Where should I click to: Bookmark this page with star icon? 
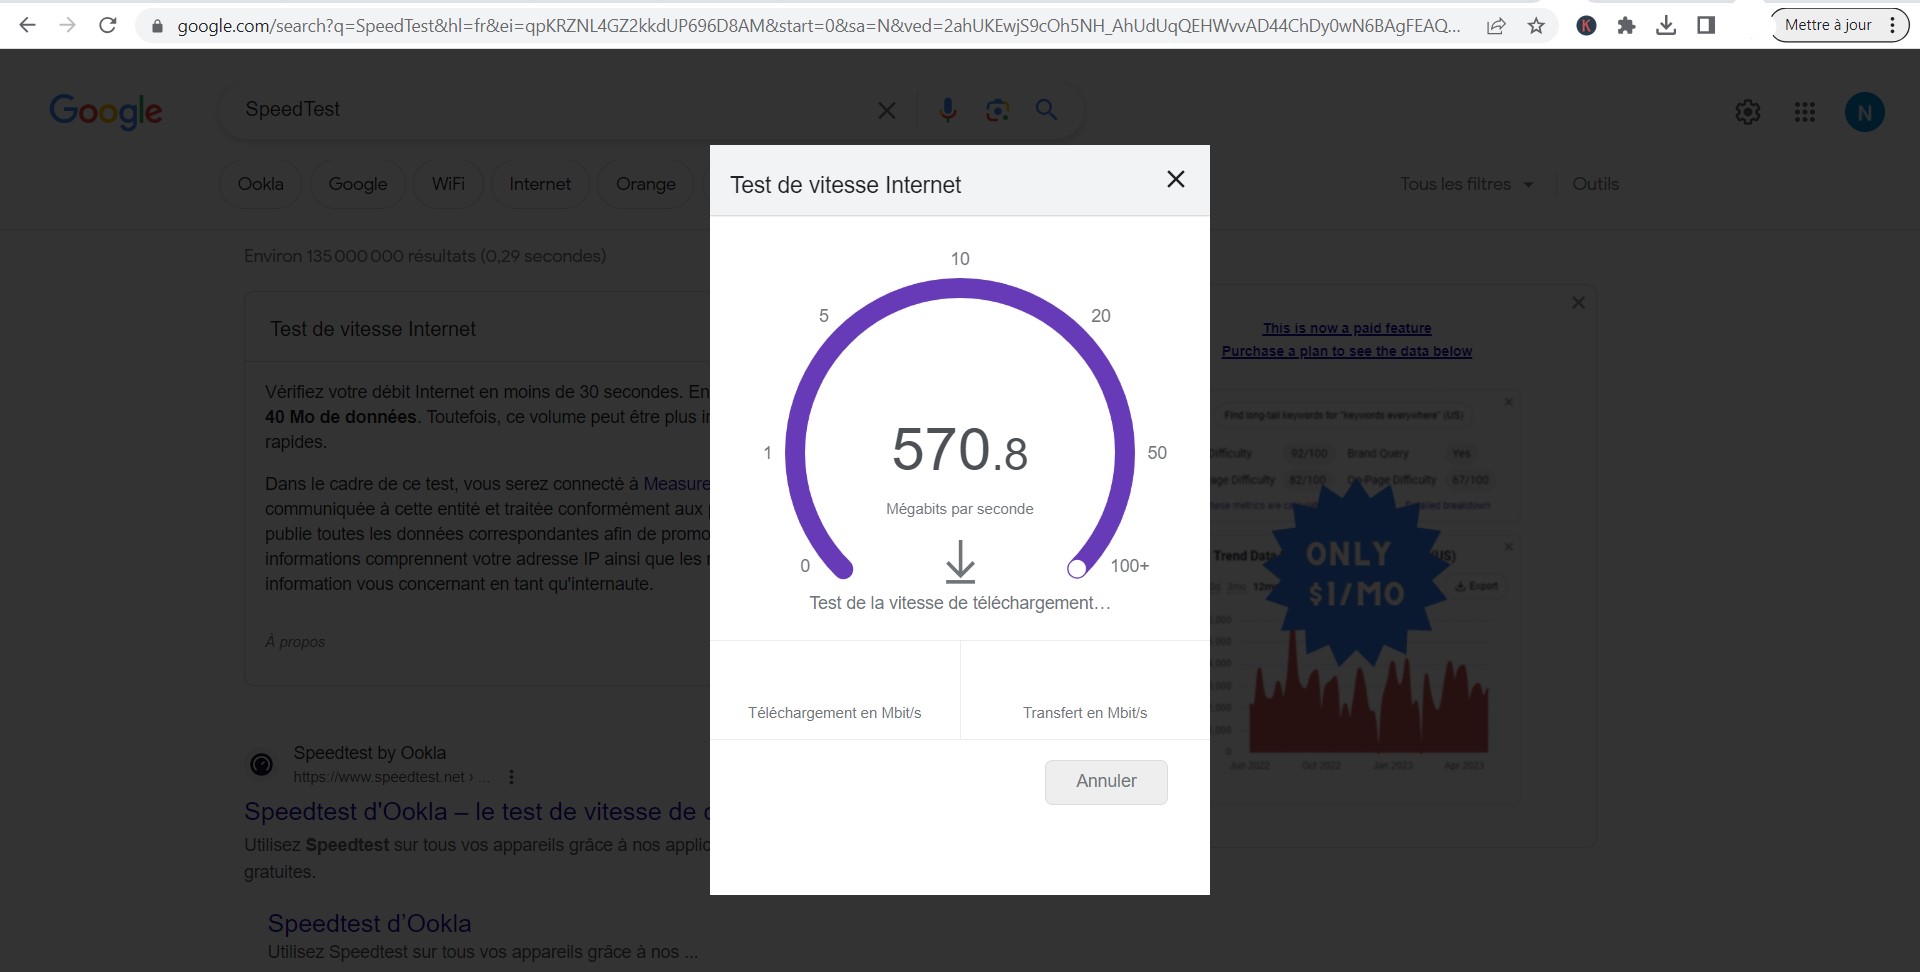tap(1536, 26)
